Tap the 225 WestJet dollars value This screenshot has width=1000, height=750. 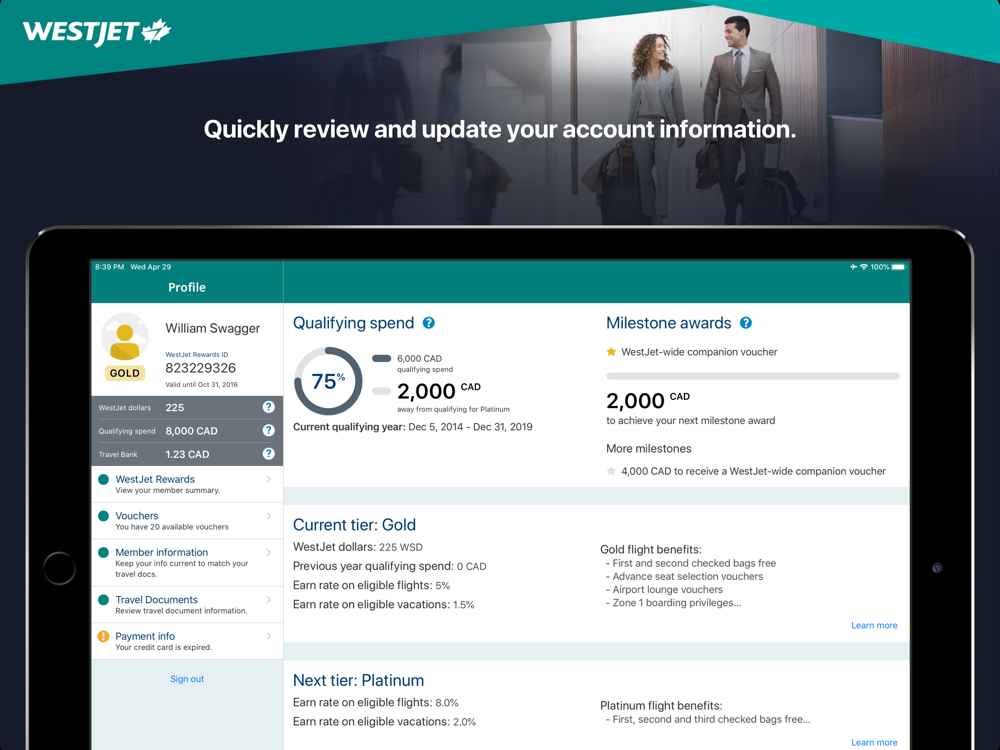pyautogui.click(x=175, y=408)
